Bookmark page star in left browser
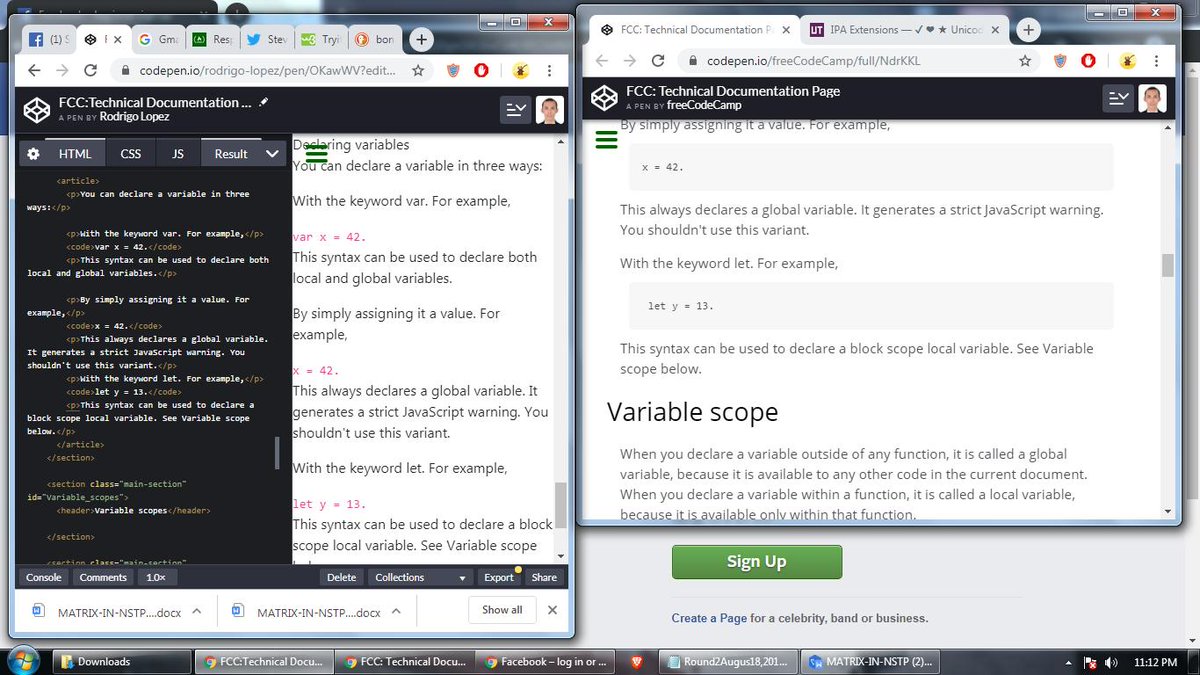Image resolution: width=1200 pixels, height=675 pixels. (418, 70)
